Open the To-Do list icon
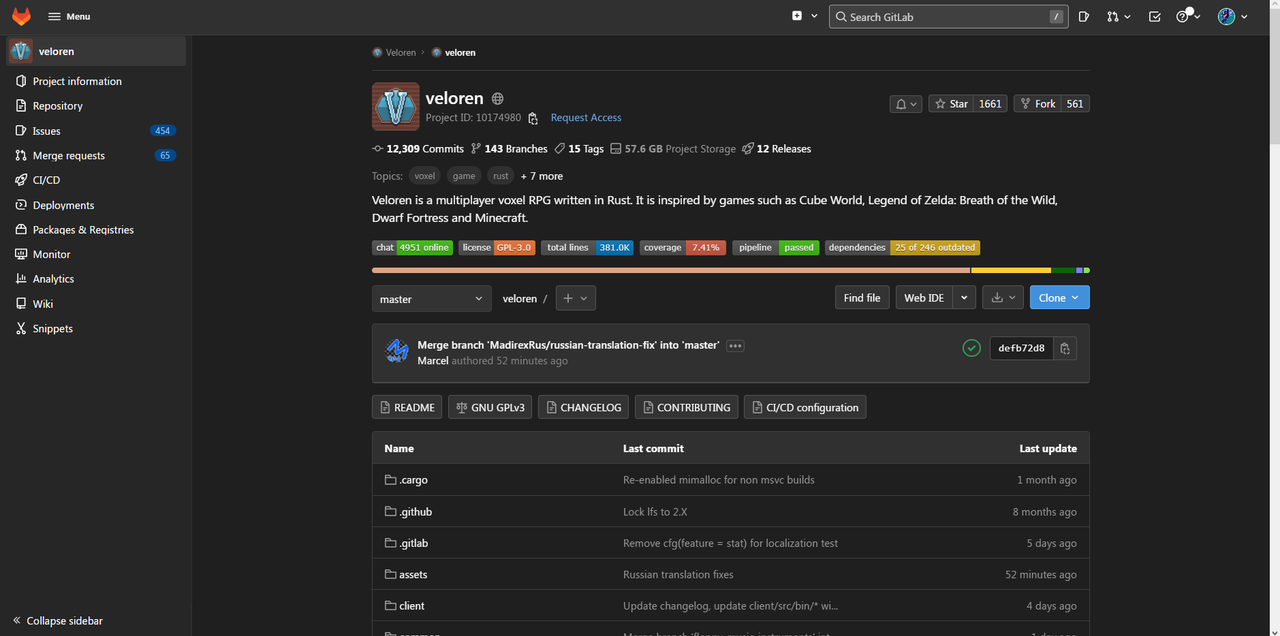The height and width of the screenshot is (636, 1280). click(1155, 16)
